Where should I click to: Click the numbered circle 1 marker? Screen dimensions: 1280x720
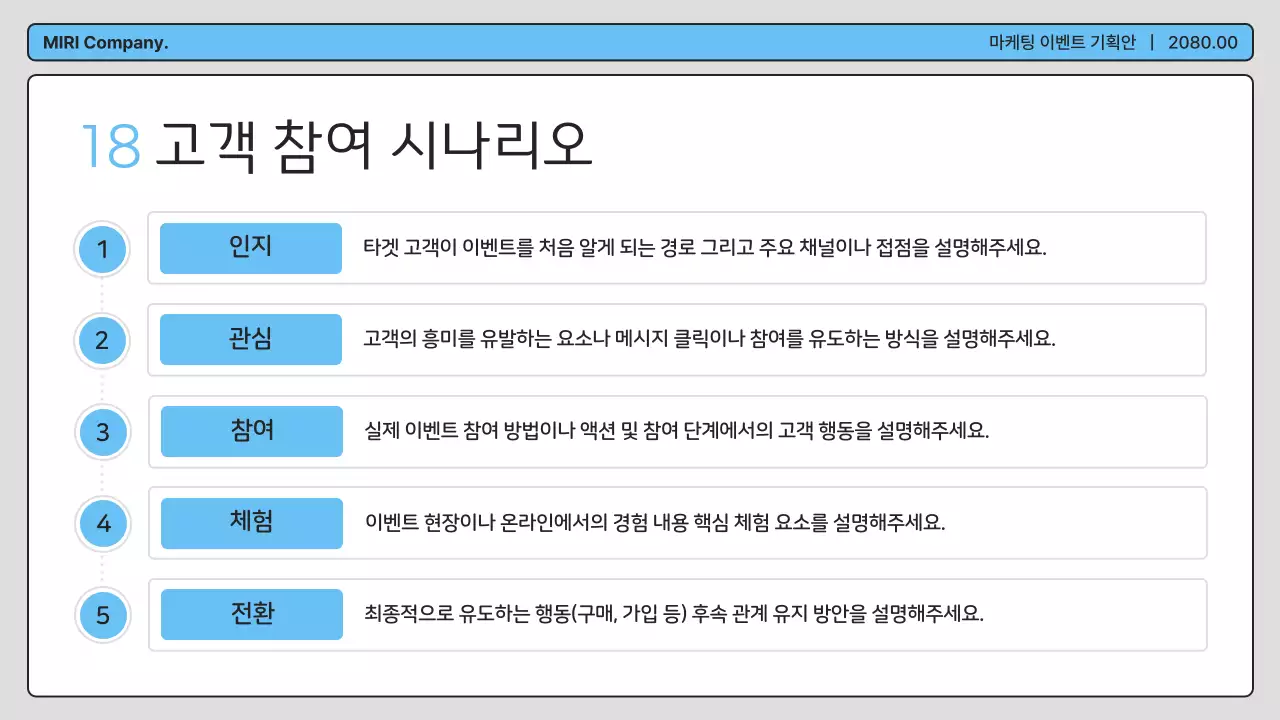point(102,248)
